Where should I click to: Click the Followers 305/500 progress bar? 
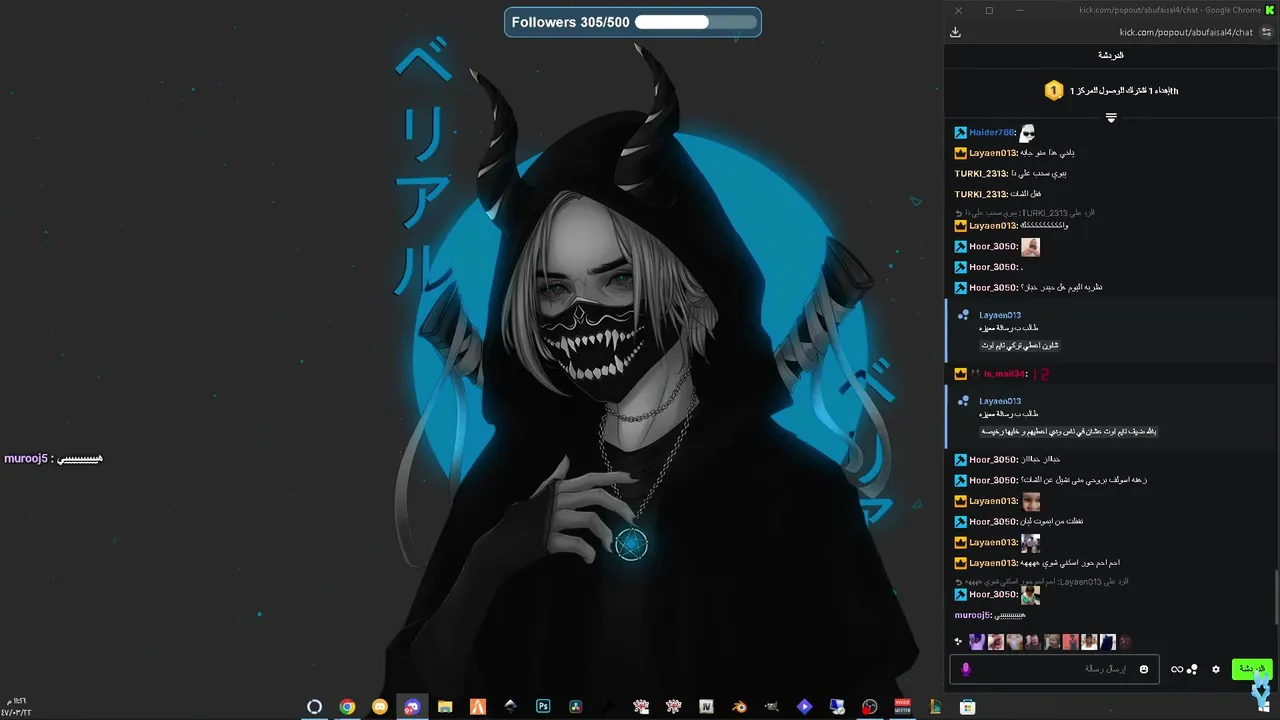point(633,22)
